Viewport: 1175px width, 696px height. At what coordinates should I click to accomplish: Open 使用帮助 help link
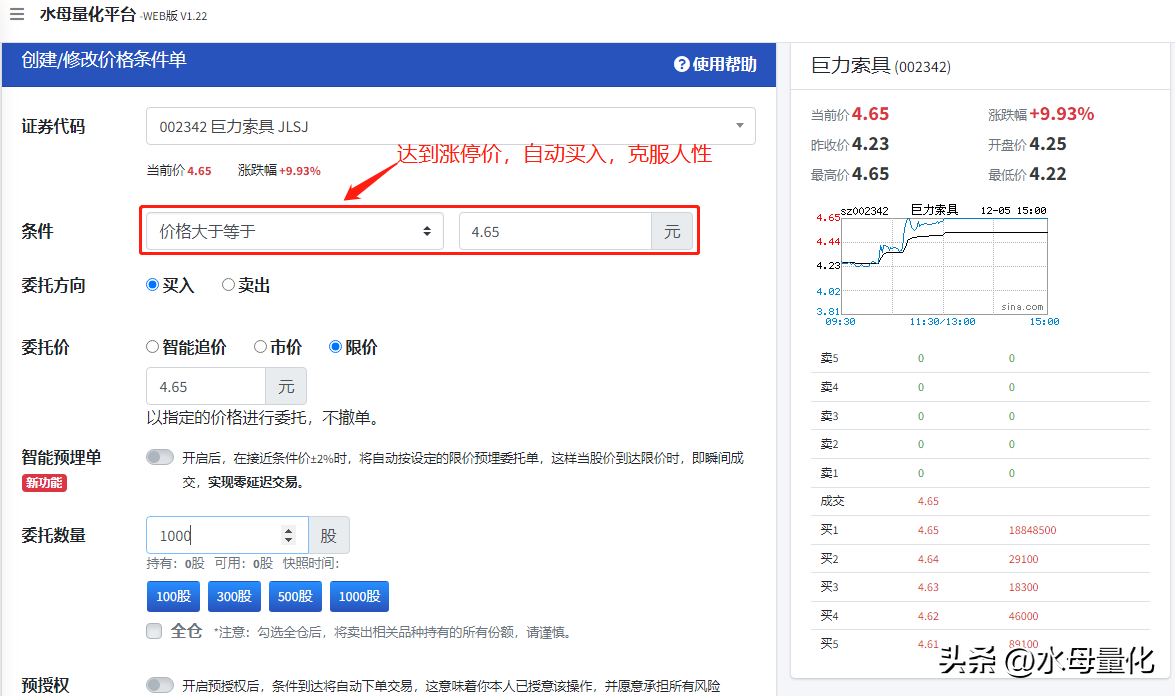pyautogui.click(x=716, y=64)
